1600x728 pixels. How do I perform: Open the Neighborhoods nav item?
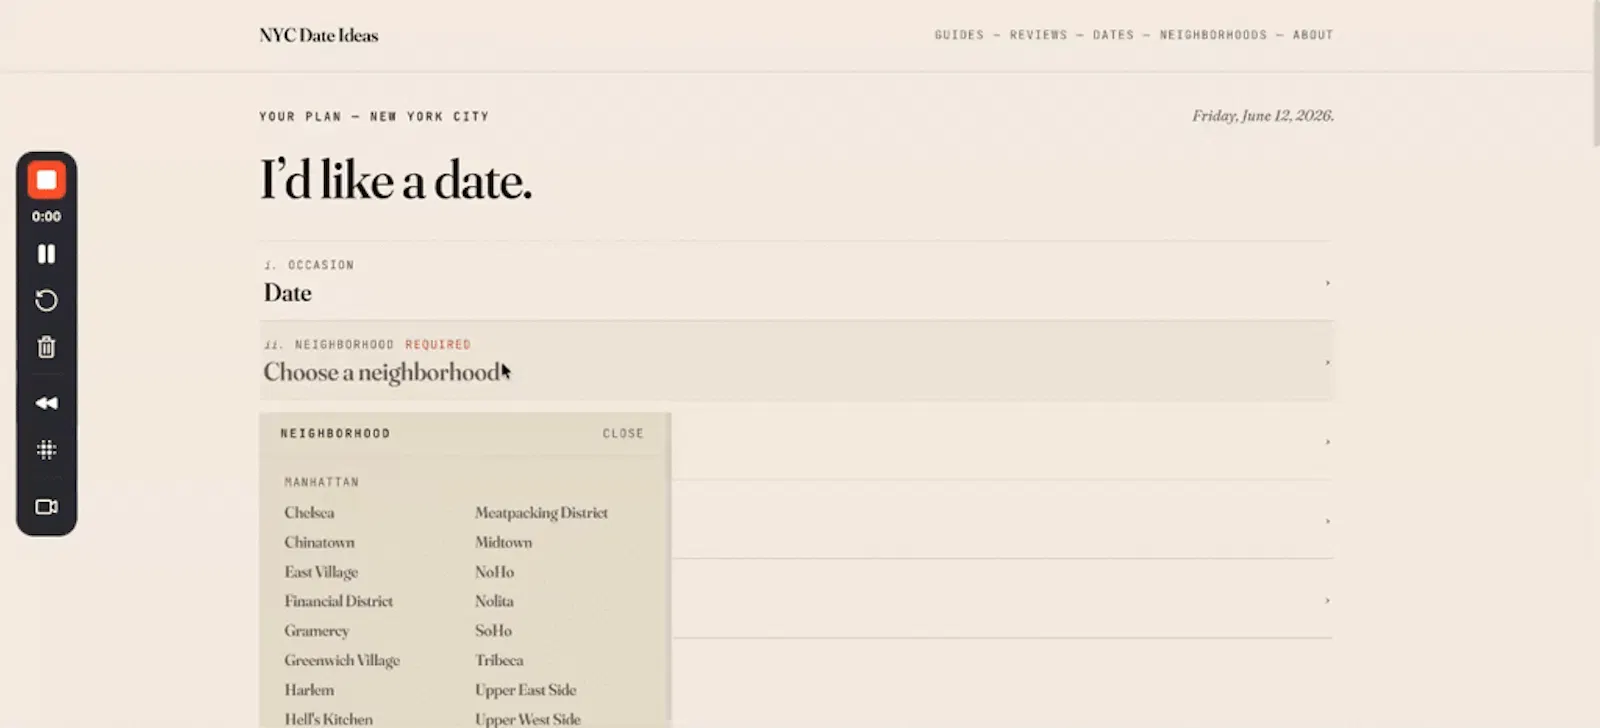tap(1213, 35)
